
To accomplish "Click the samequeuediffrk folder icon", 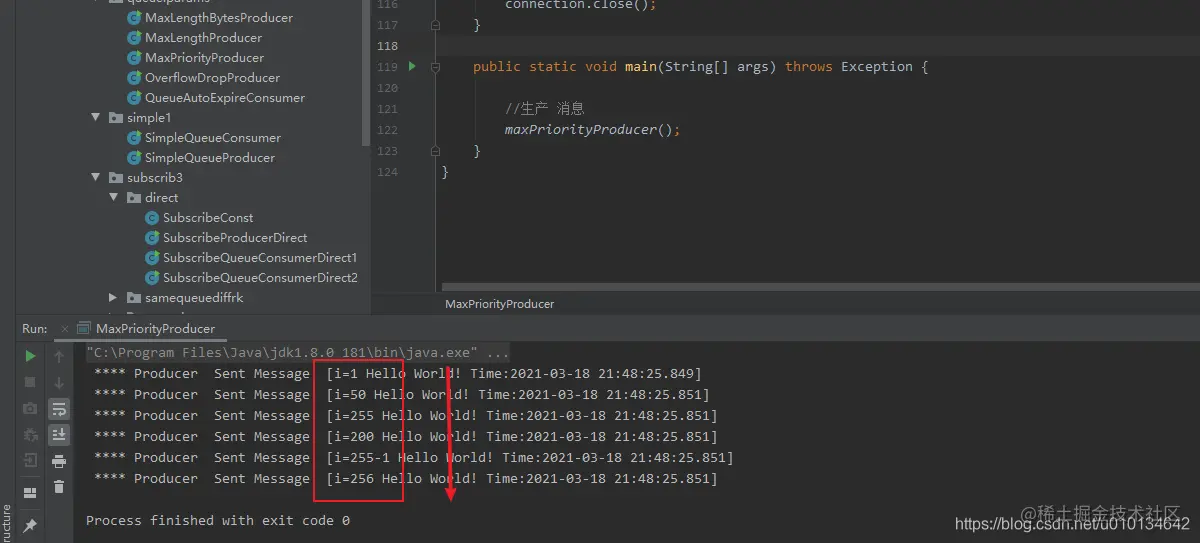I will coord(135,298).
